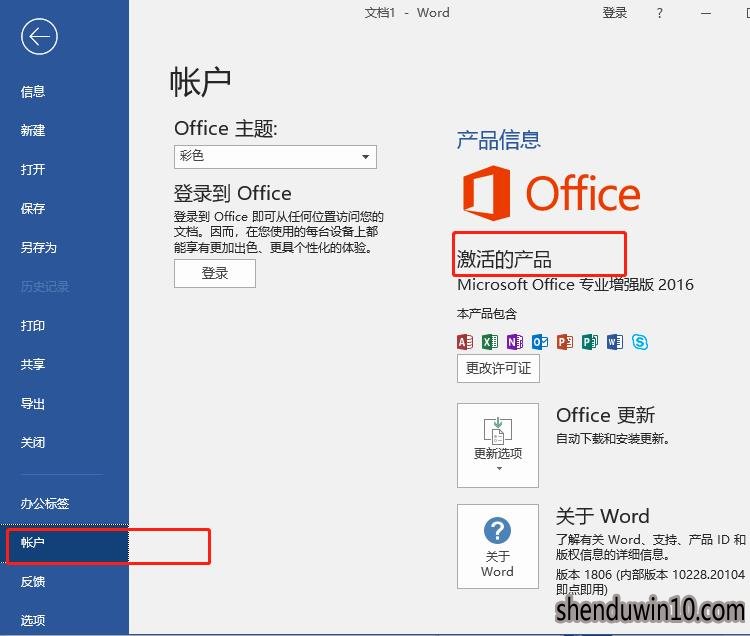Open 选项 Options in the sidebar

[33, 620]
